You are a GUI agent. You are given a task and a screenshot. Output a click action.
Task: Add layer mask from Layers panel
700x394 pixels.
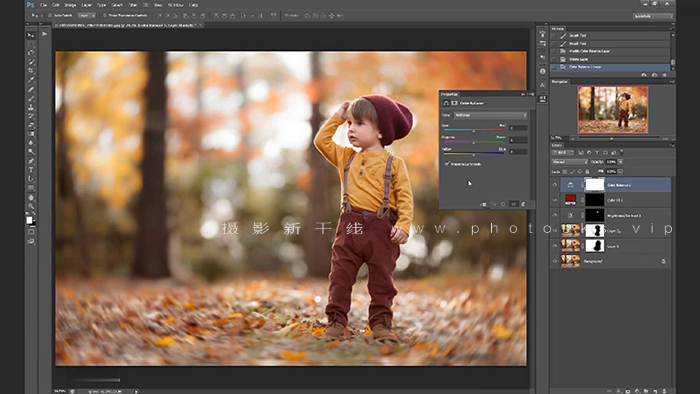(628, 391)
